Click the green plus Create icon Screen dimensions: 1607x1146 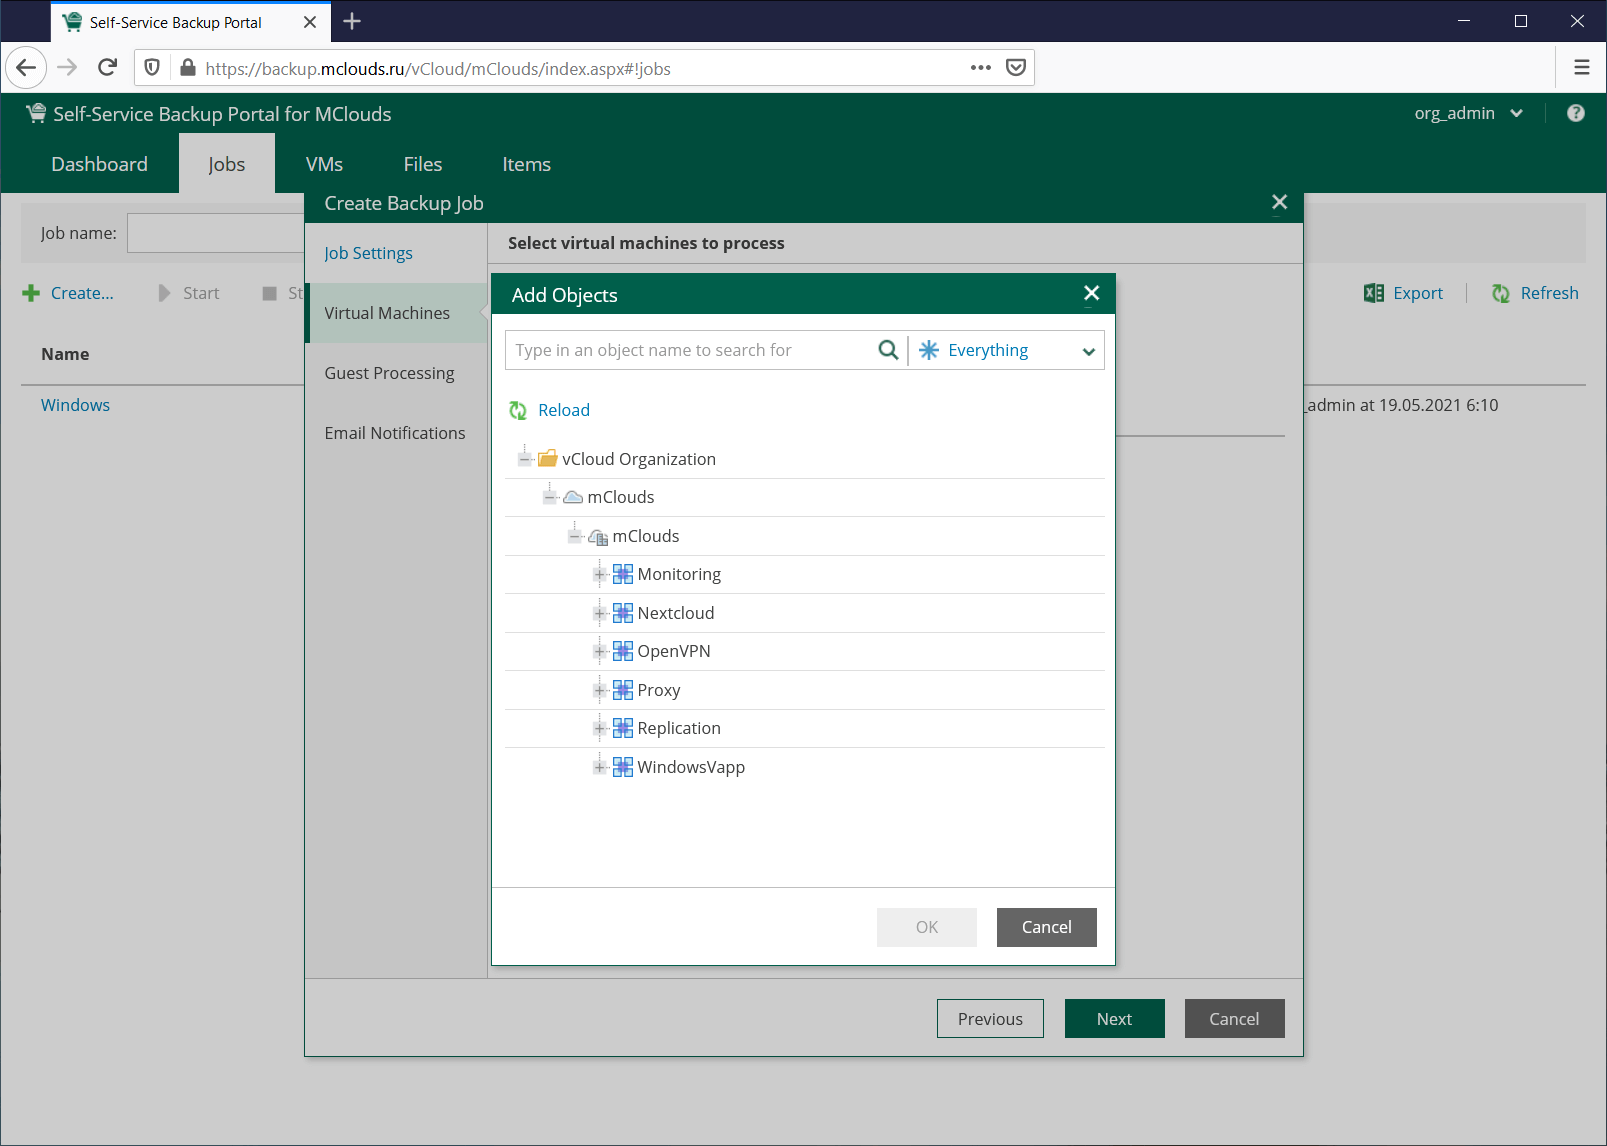pos(31,293)
